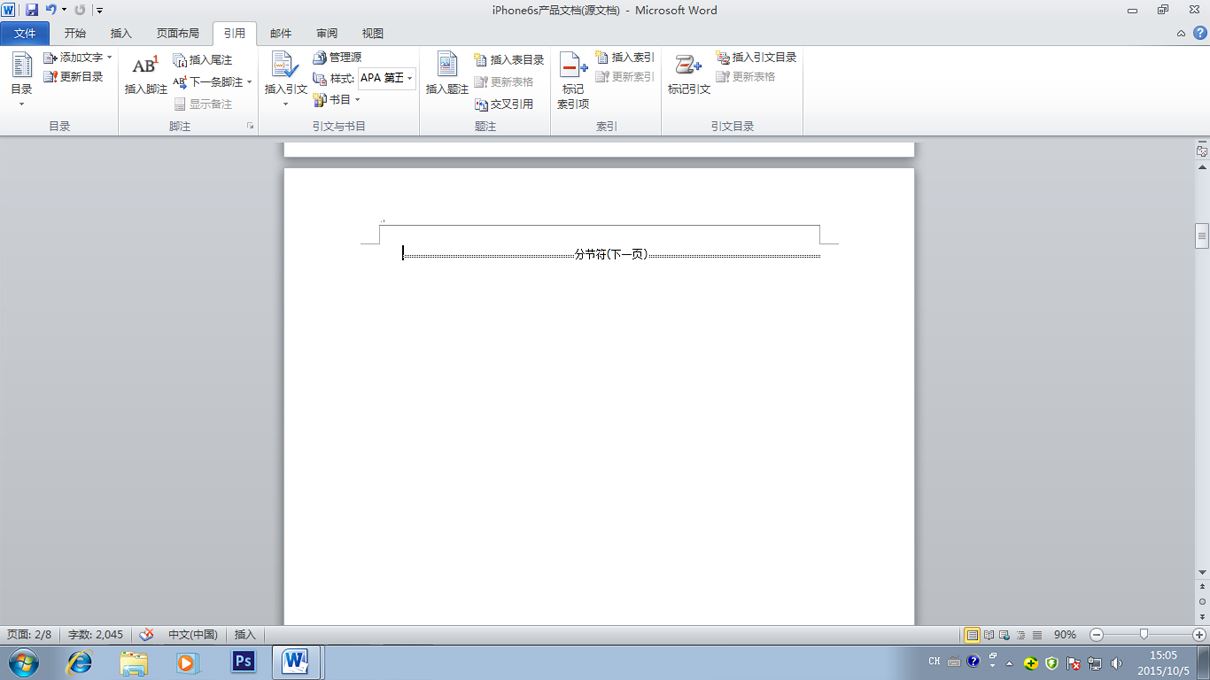Viewport: 1210px width, 680px height.
Task: Switch to the 开始 tab
Action: (75, 33)
